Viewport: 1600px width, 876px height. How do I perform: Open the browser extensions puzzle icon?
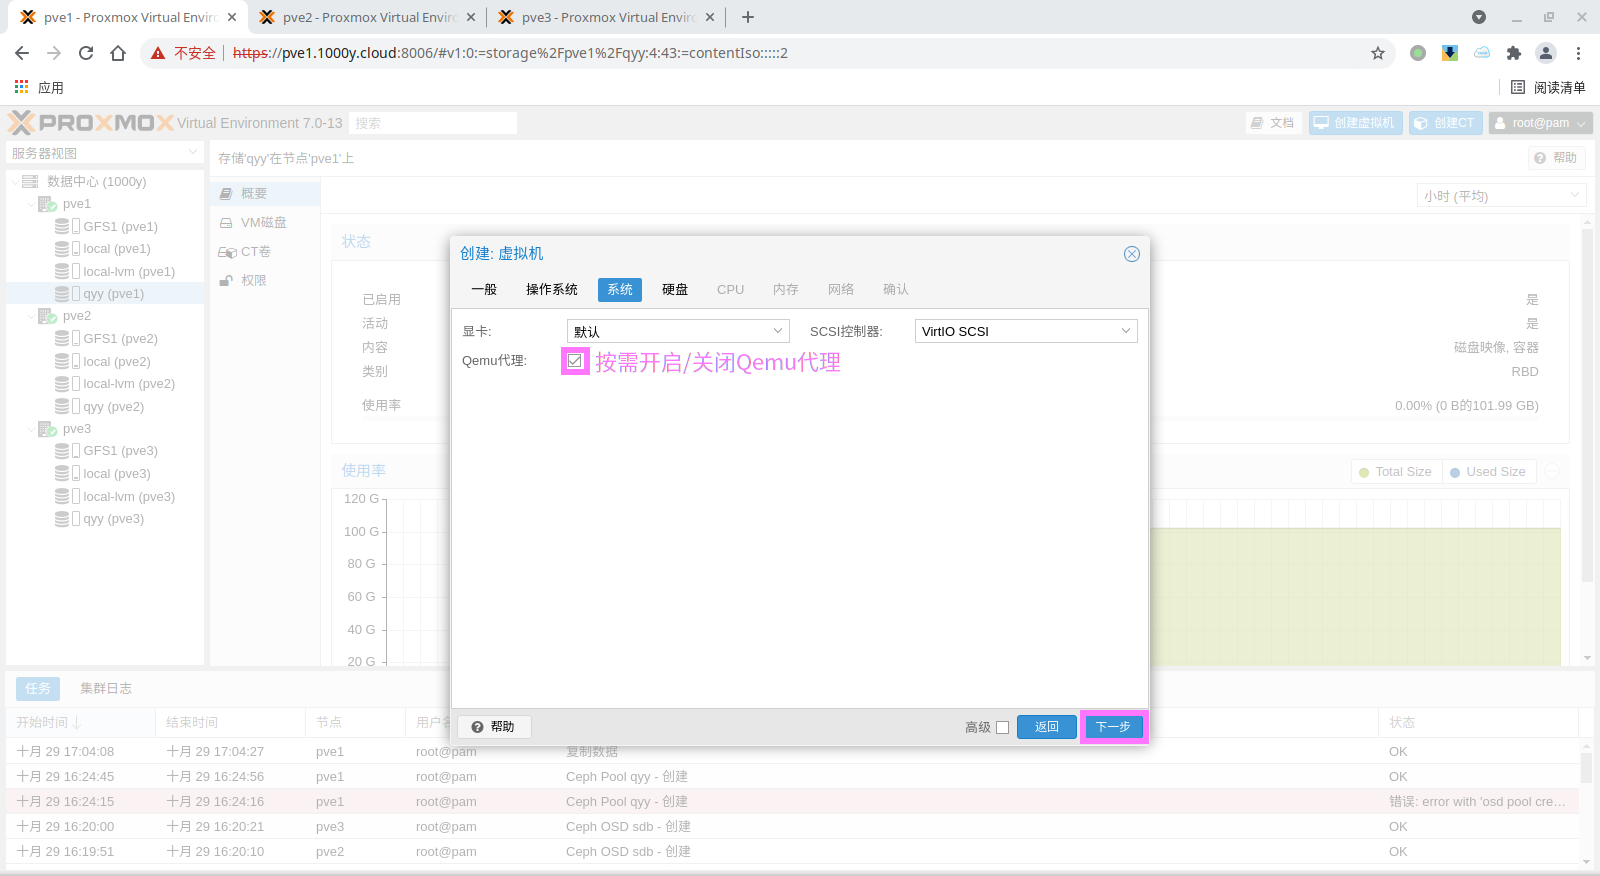[x=1514, y=53]
